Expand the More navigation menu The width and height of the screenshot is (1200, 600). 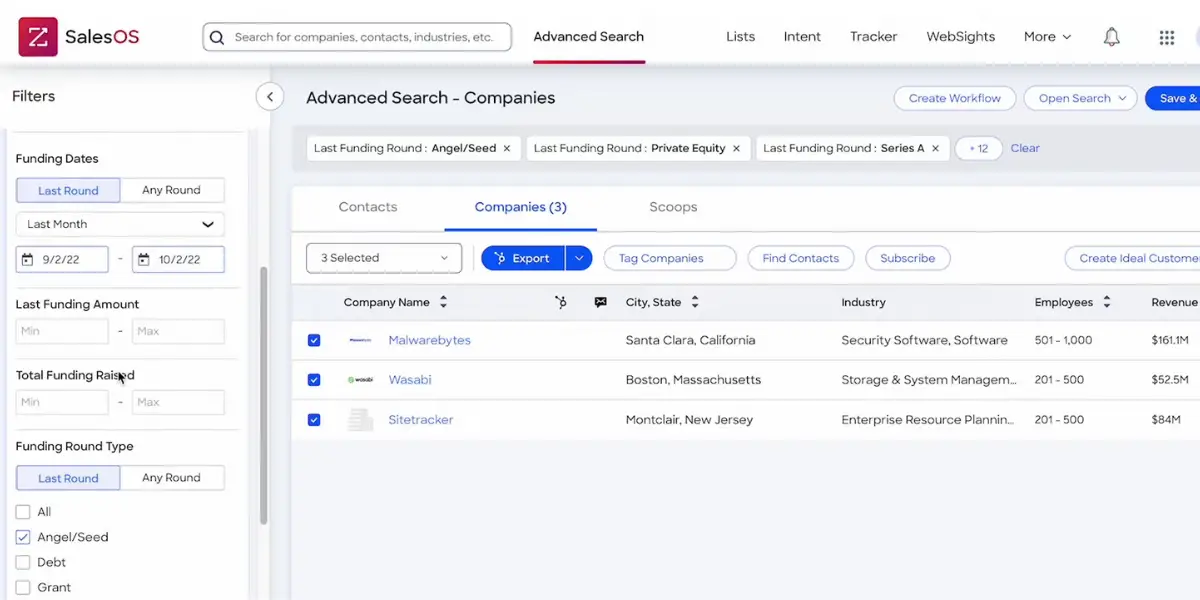(x=1047, y=37)
